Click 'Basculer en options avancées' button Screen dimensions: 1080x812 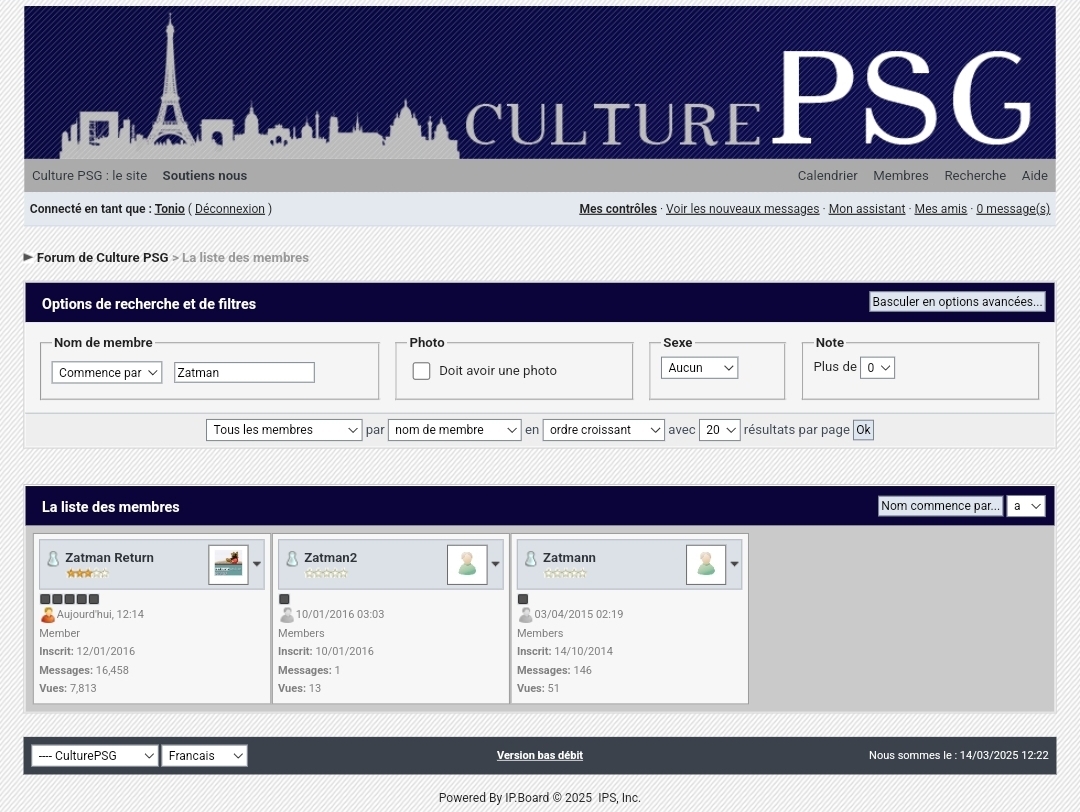click(957, 302)
